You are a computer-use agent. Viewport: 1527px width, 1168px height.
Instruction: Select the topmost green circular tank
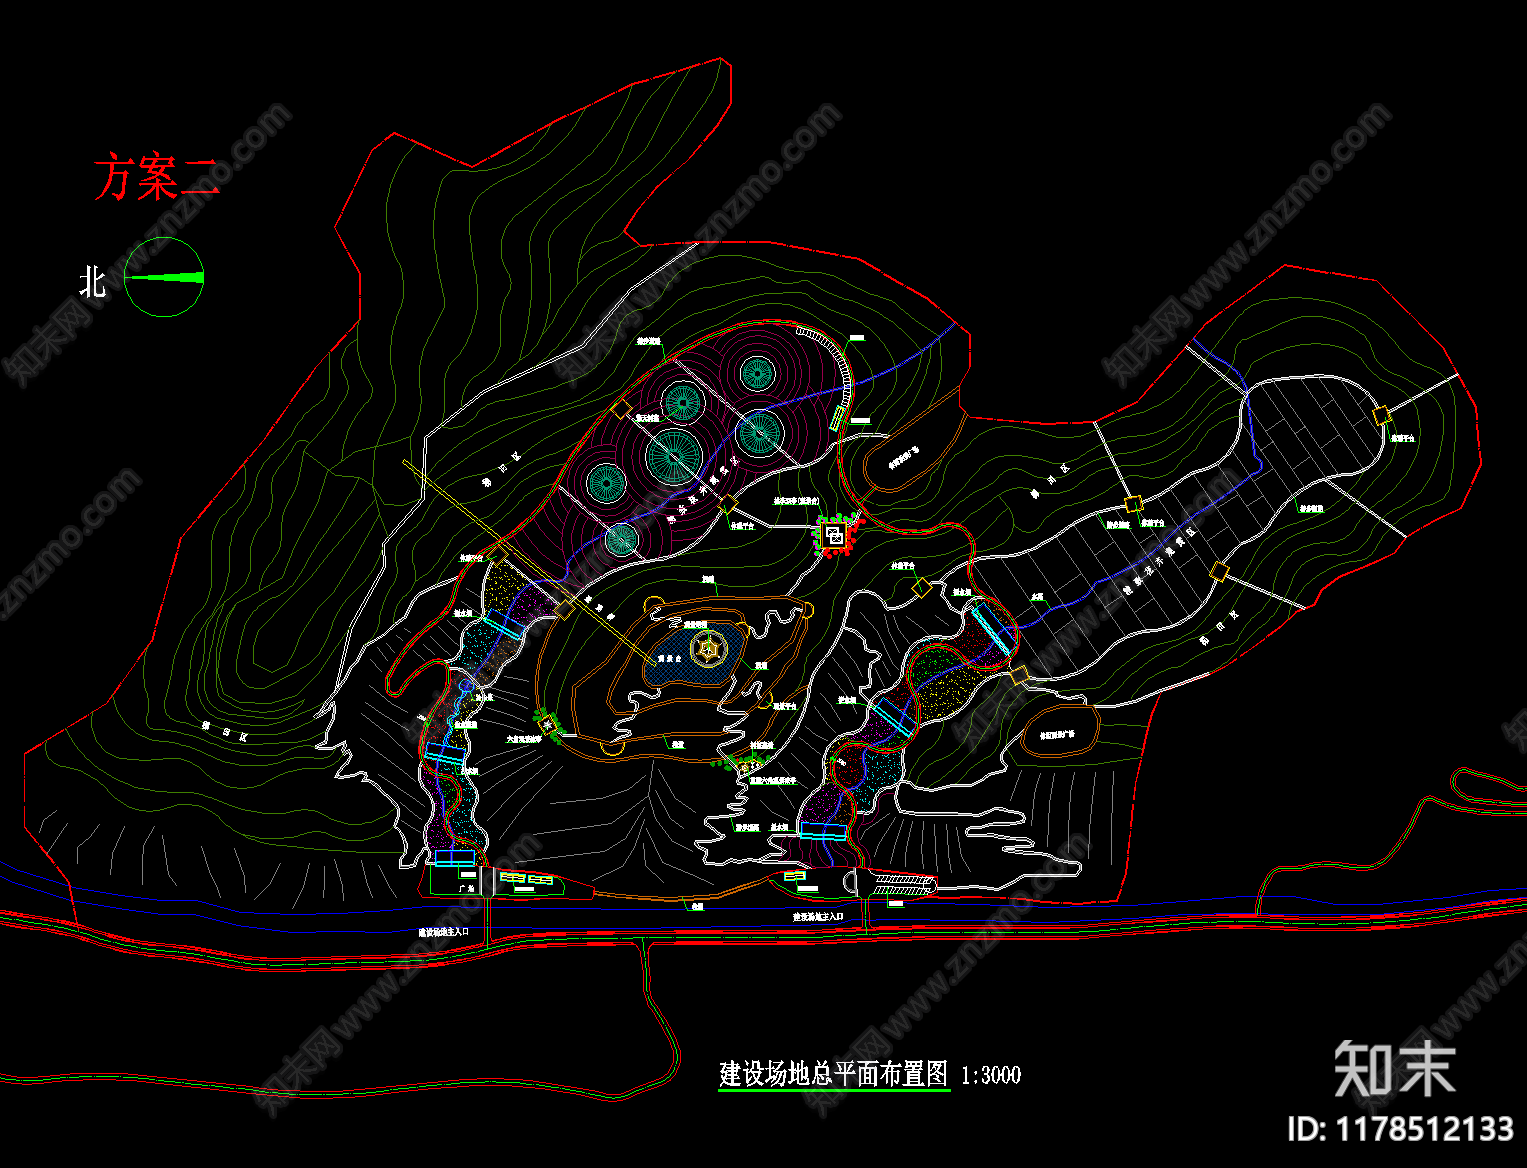[x=757, y=374]
